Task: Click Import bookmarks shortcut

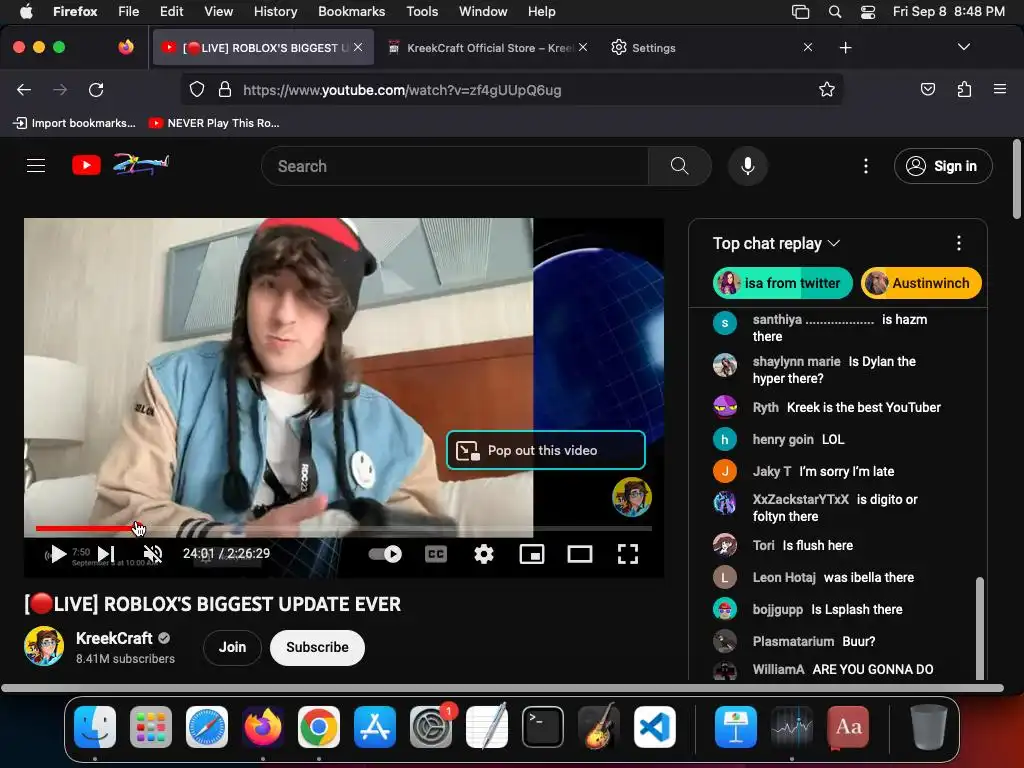Action: tap(74, 123)
